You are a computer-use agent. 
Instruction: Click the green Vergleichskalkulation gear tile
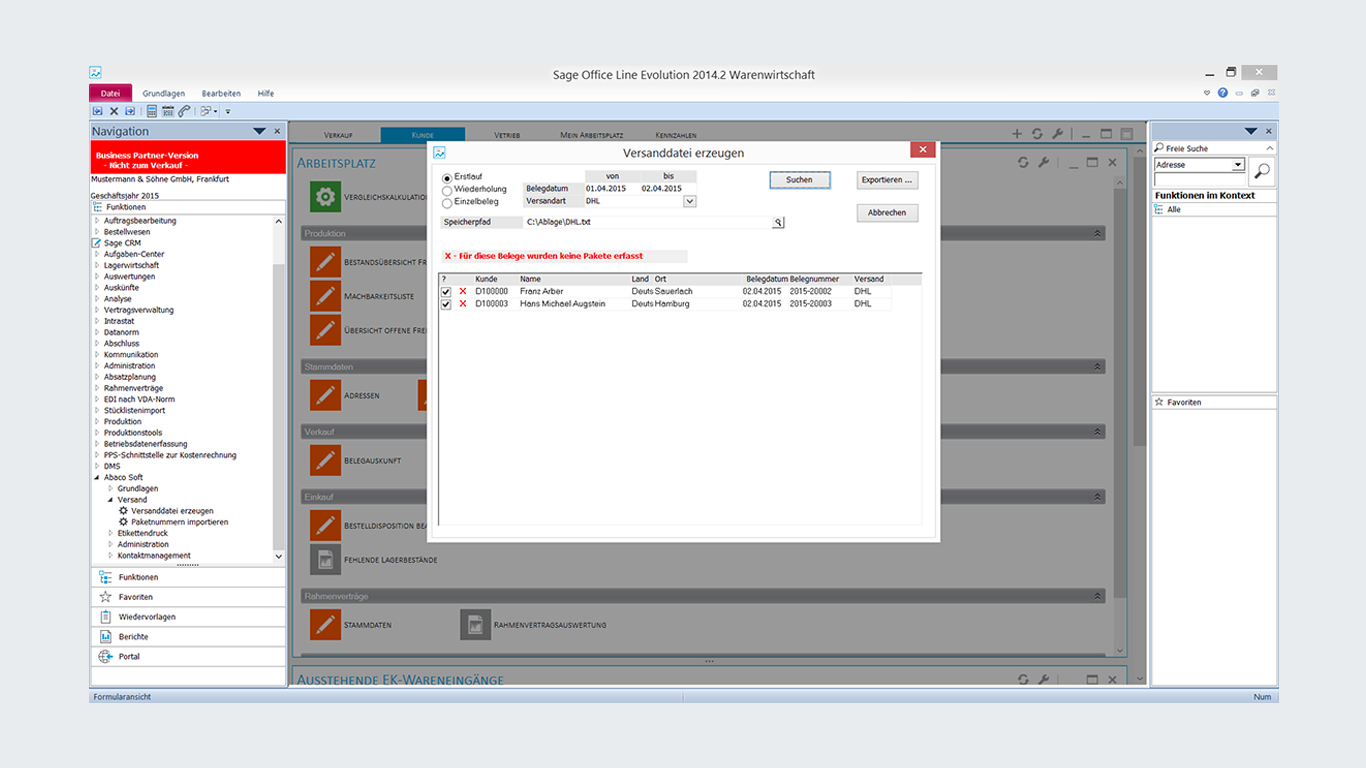click(325, 197)
